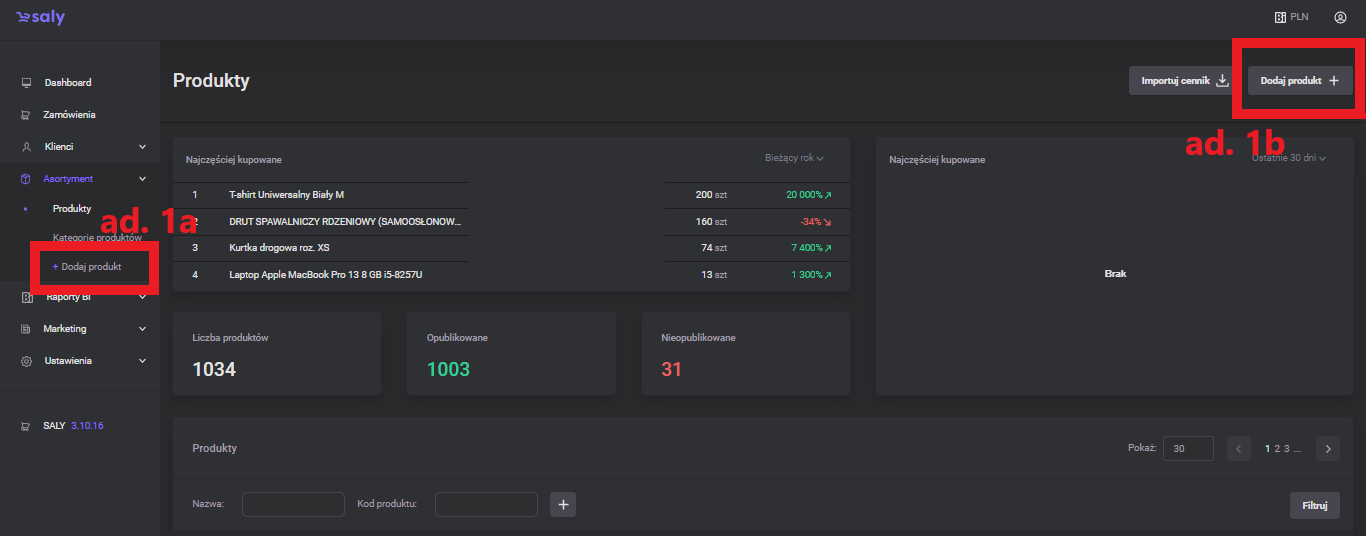This screenshot has width=1366, height=536.
Task: Open the Ostatnie 30 dni dropdown
Action: pos(1288,158)
